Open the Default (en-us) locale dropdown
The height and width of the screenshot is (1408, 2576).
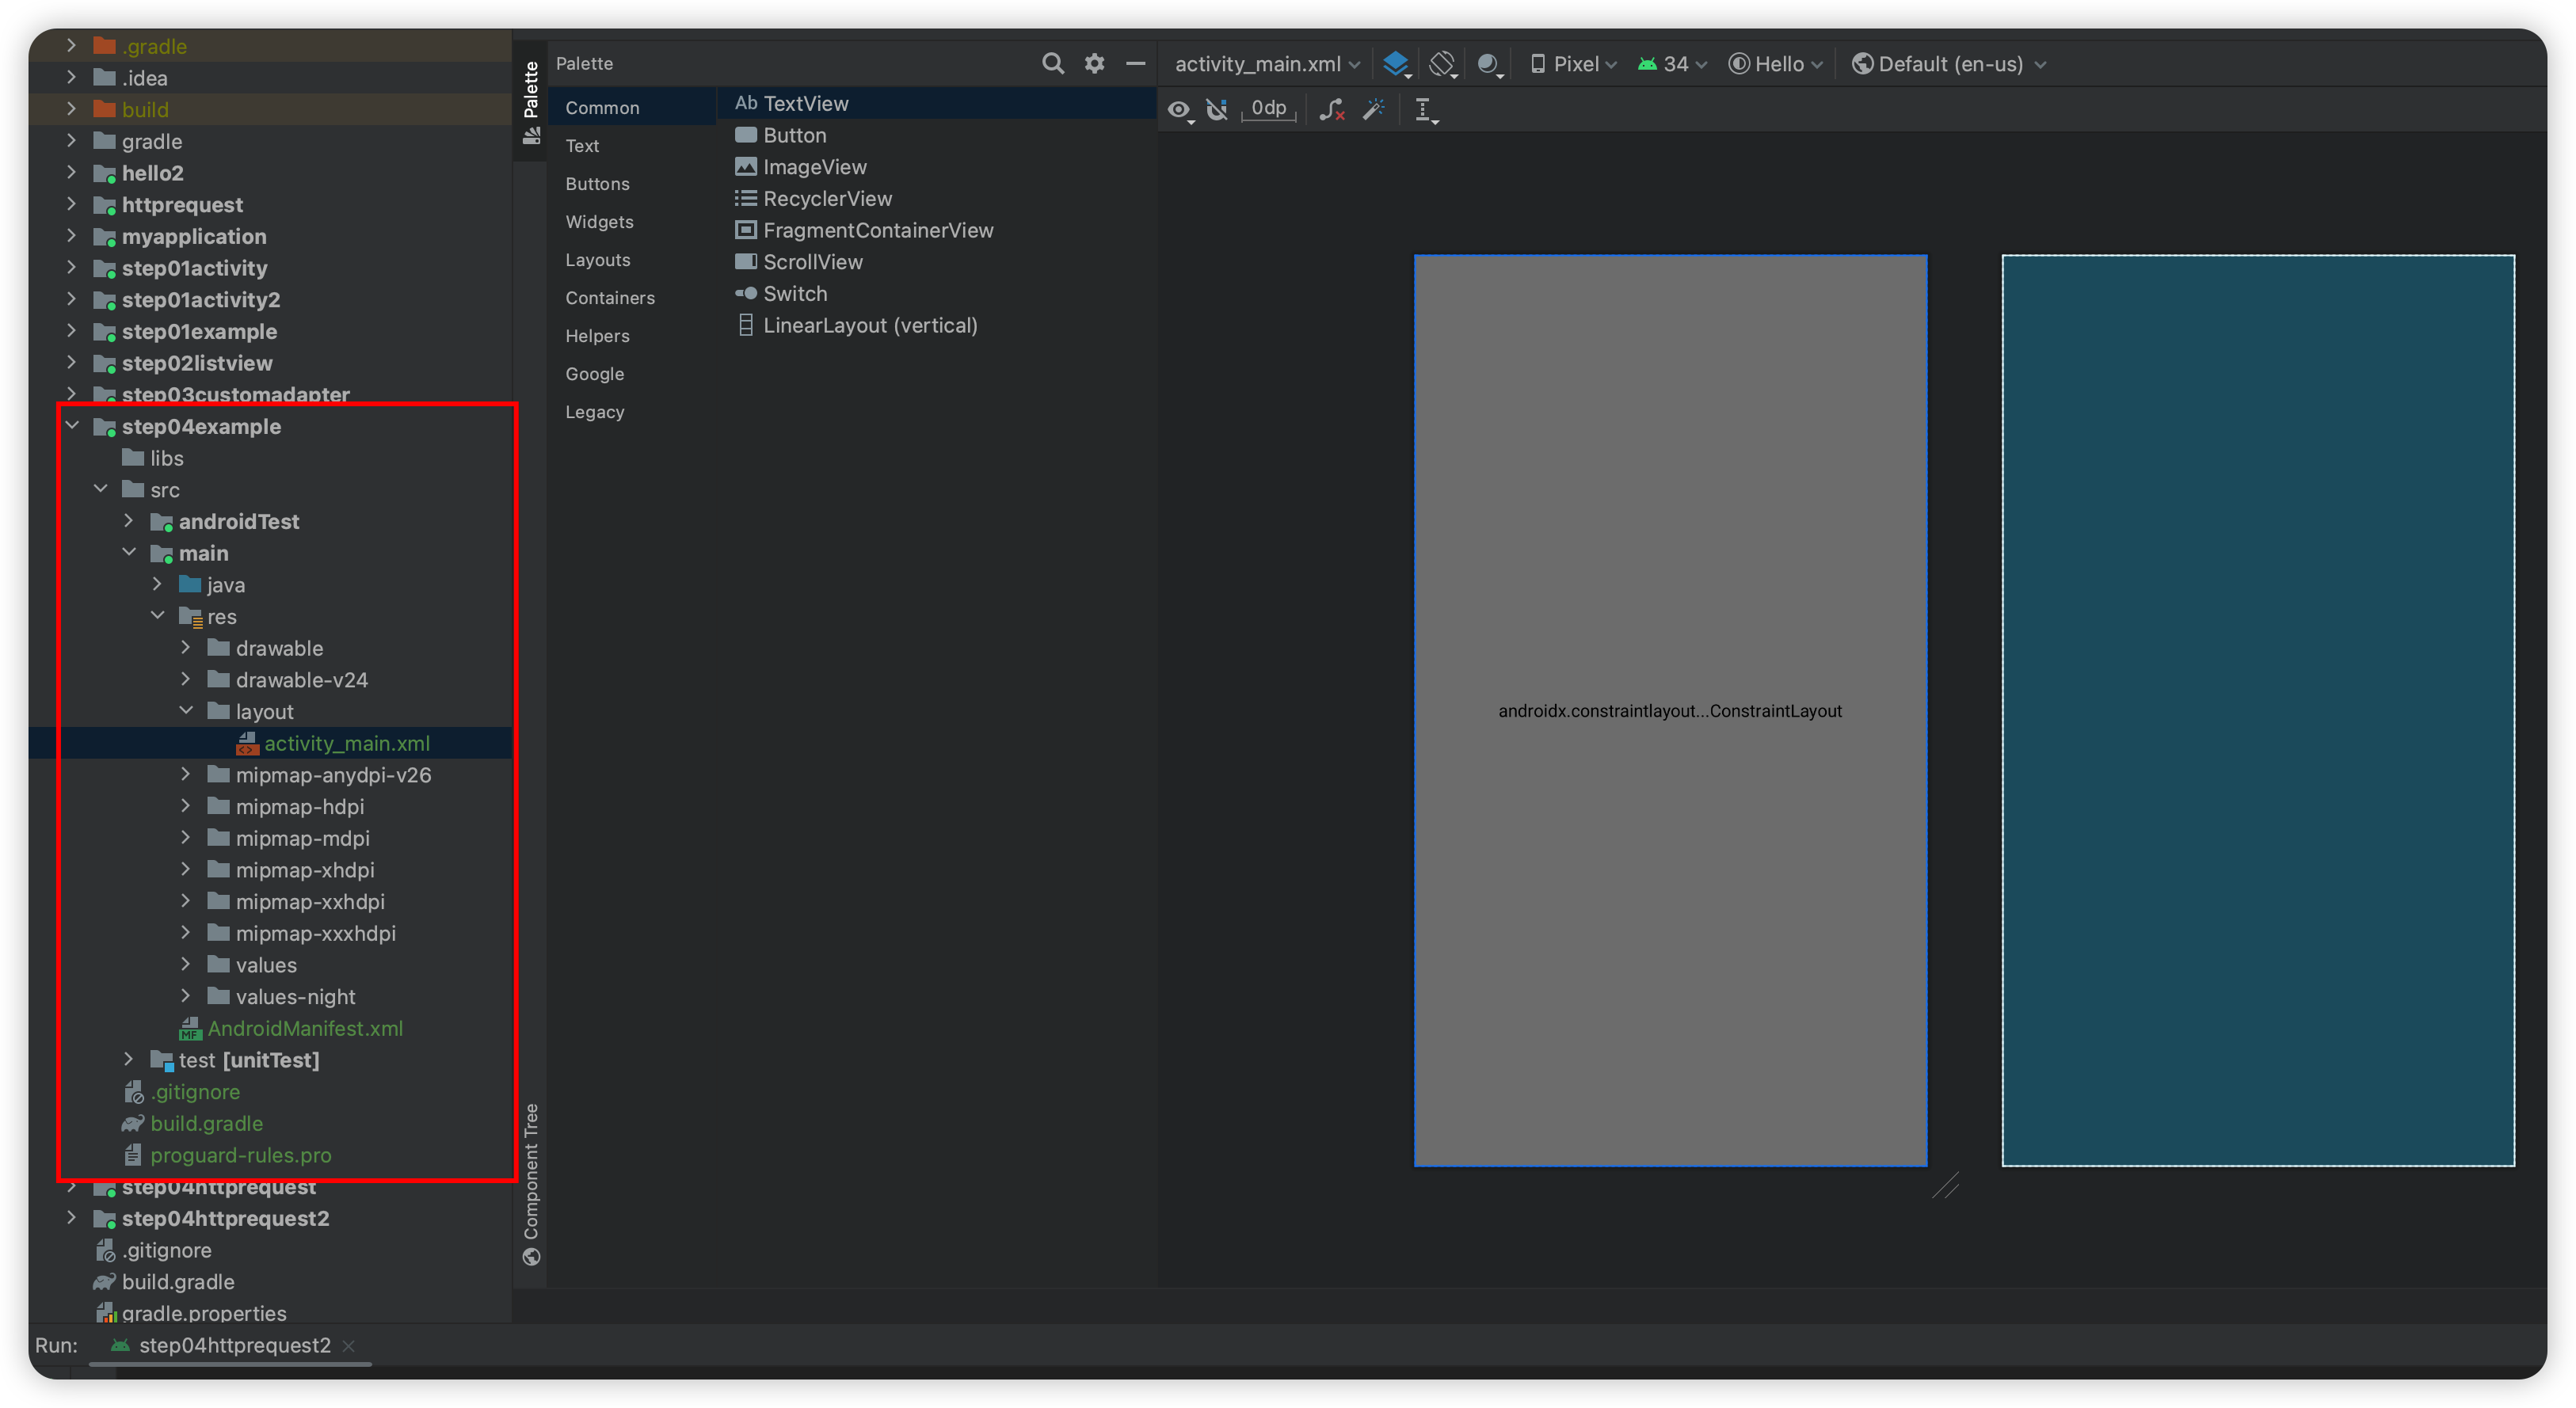[x=1950, y=64]
